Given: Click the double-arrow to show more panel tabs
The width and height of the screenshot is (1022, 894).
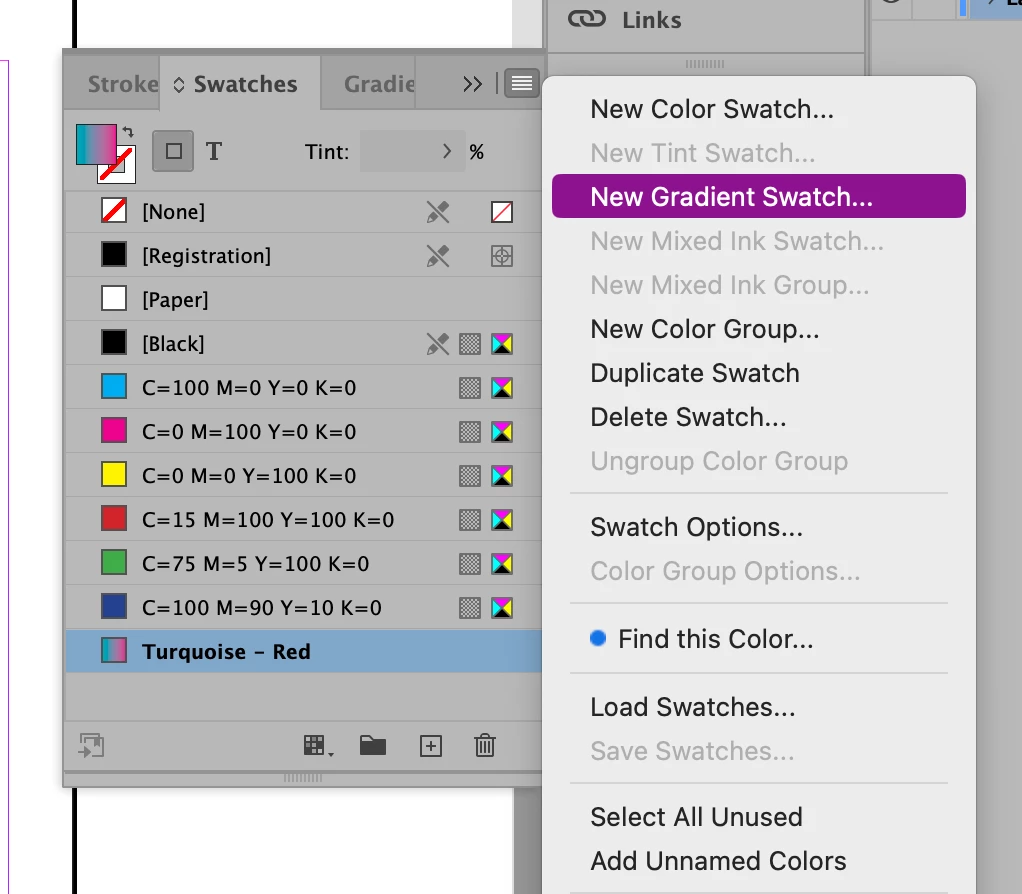Looking at the screenshot, I should (x=473, y=84).
